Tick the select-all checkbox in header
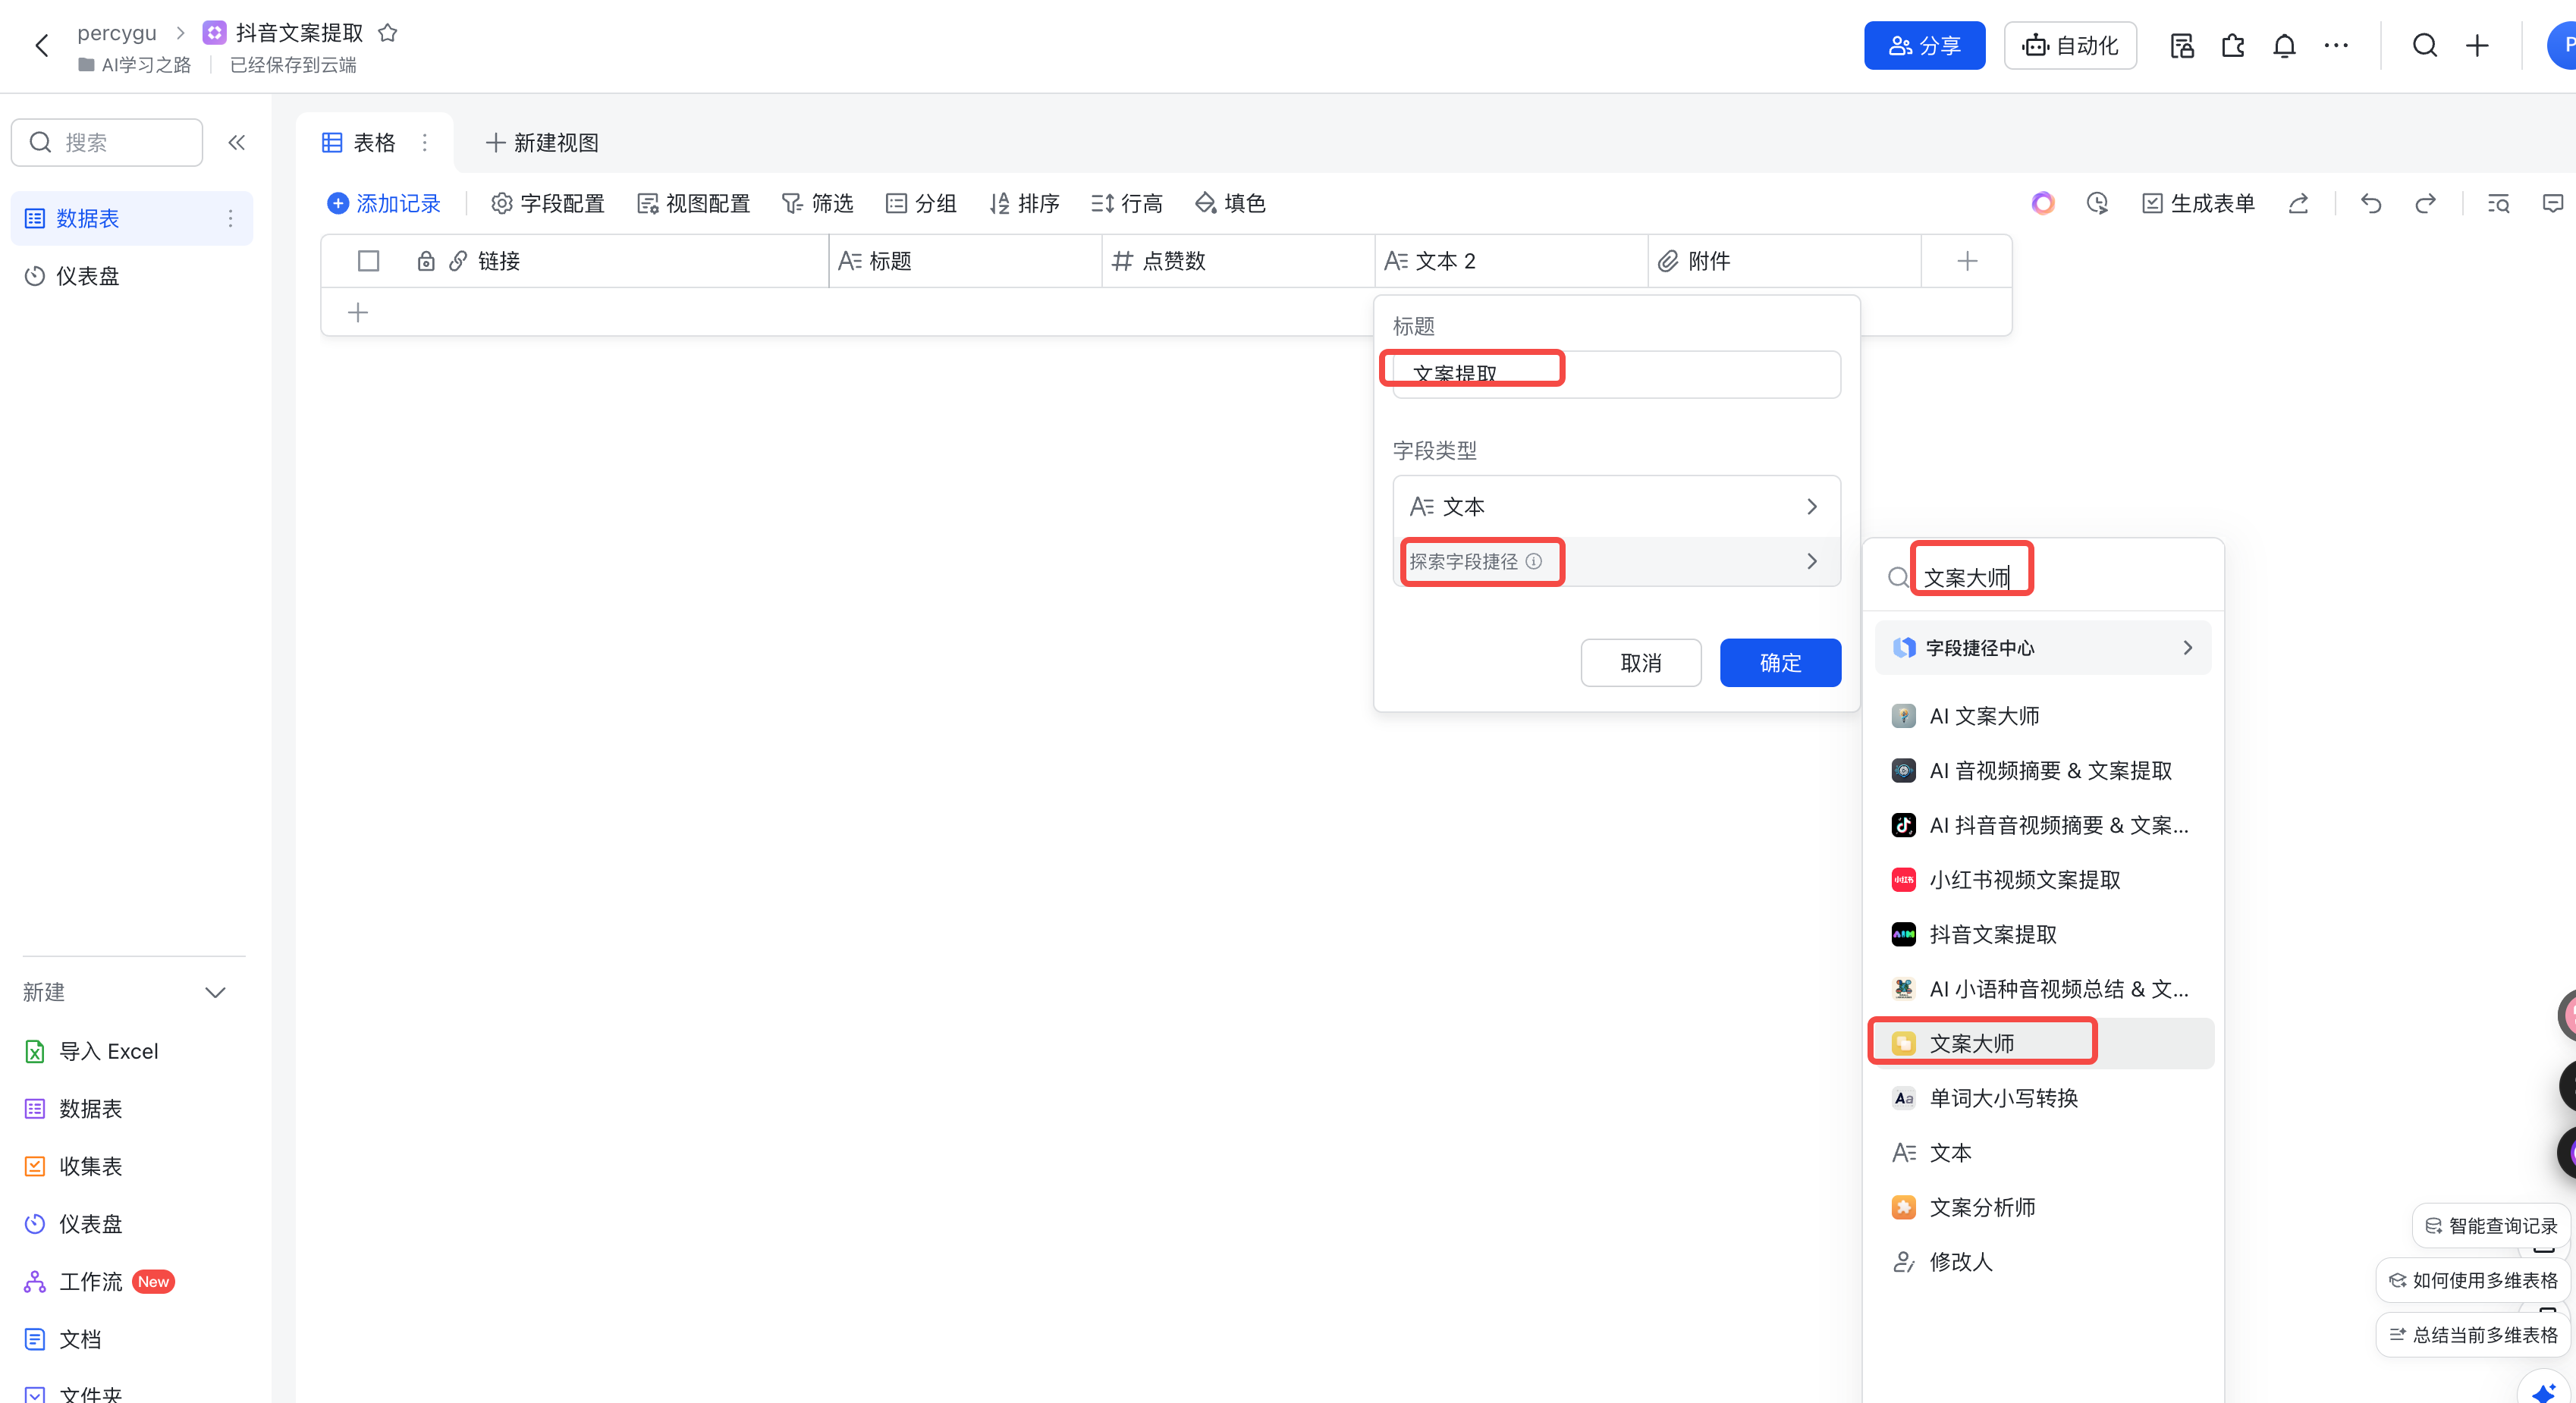This screenshot has width=2576, height=1403. (x=368, y=261)
